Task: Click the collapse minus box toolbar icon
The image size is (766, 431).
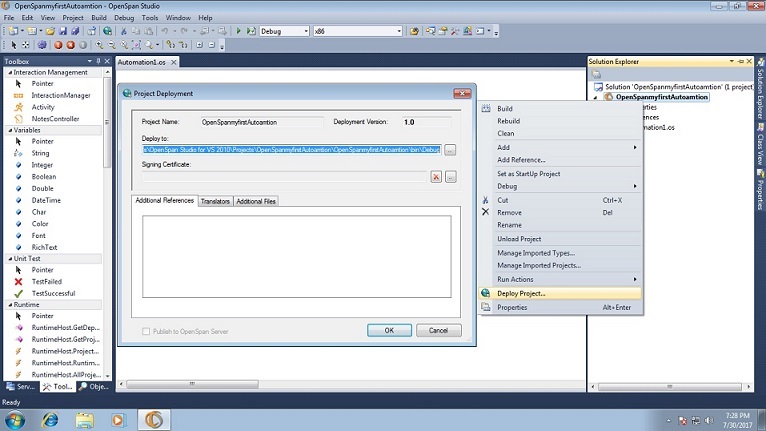Action: pos(212,45)
